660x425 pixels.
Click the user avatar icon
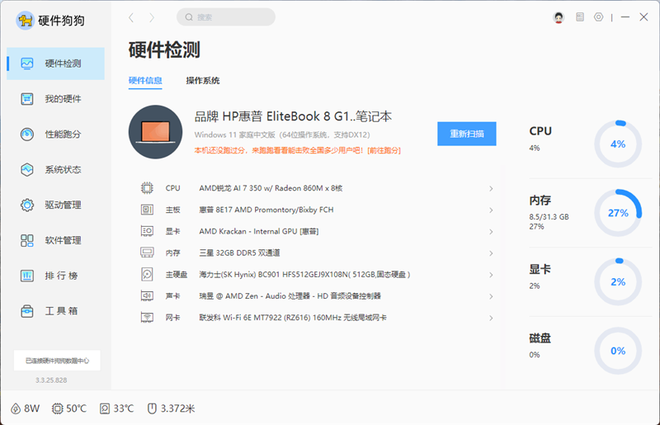pos(558,17)
